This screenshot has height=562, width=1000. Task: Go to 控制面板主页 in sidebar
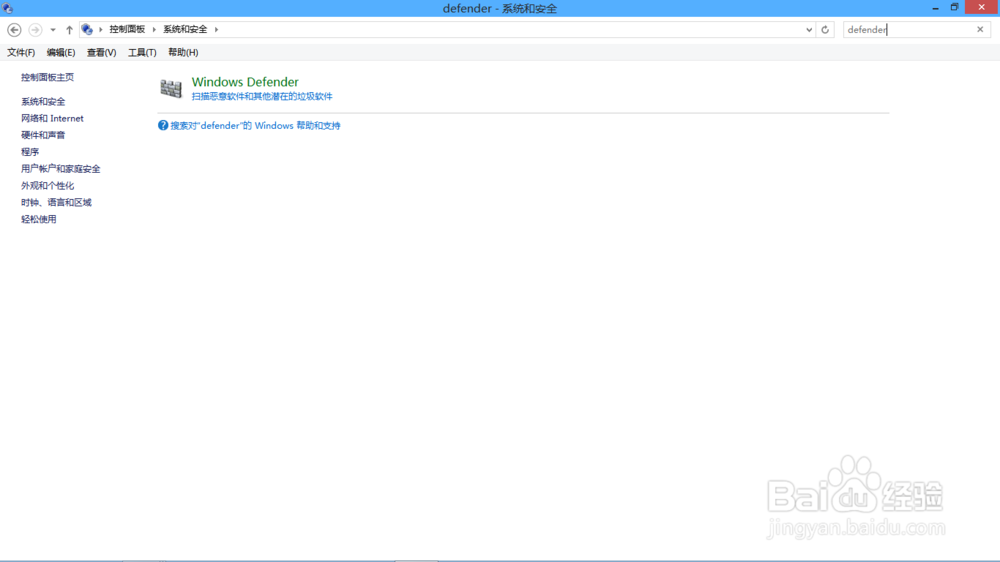[47, 77]
